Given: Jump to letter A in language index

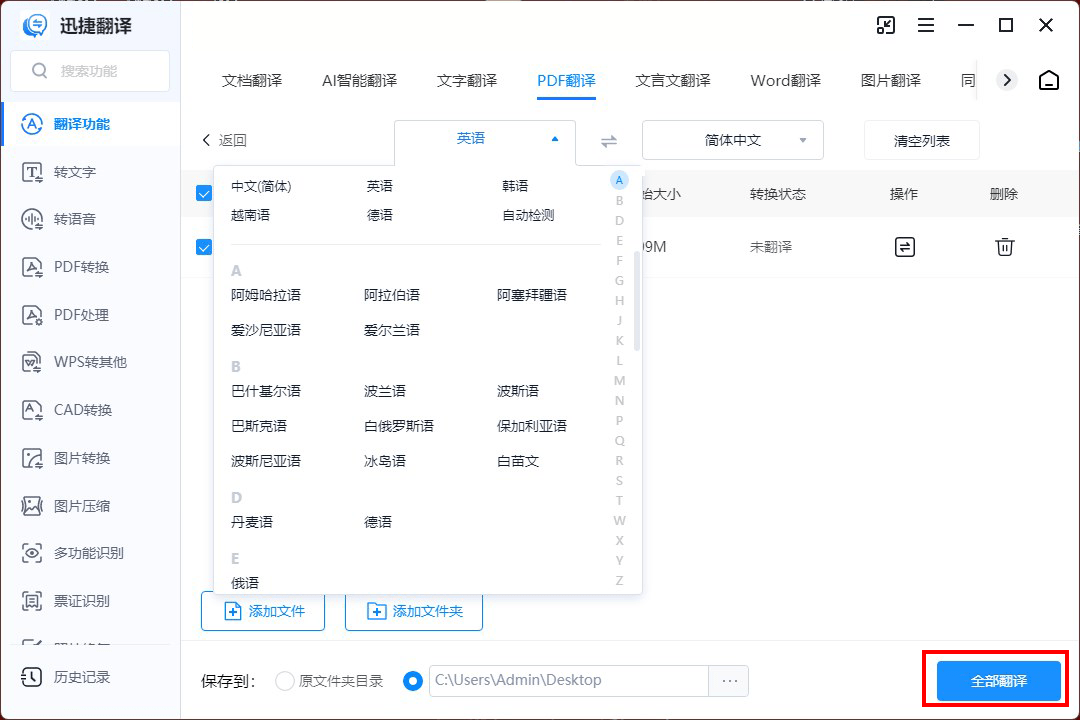Looking at the screenshot, I should click(x=619, y=181).
